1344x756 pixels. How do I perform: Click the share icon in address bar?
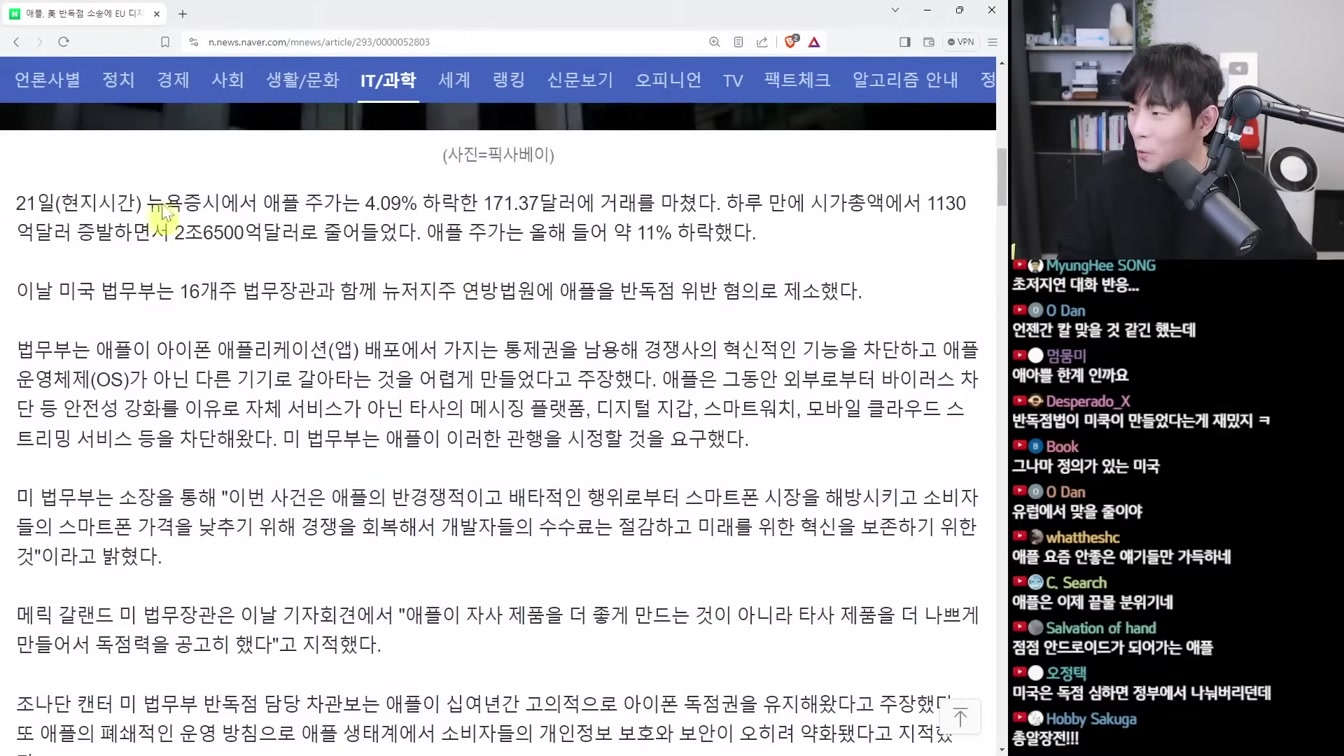pyautogui.click(x=762, y=42)
